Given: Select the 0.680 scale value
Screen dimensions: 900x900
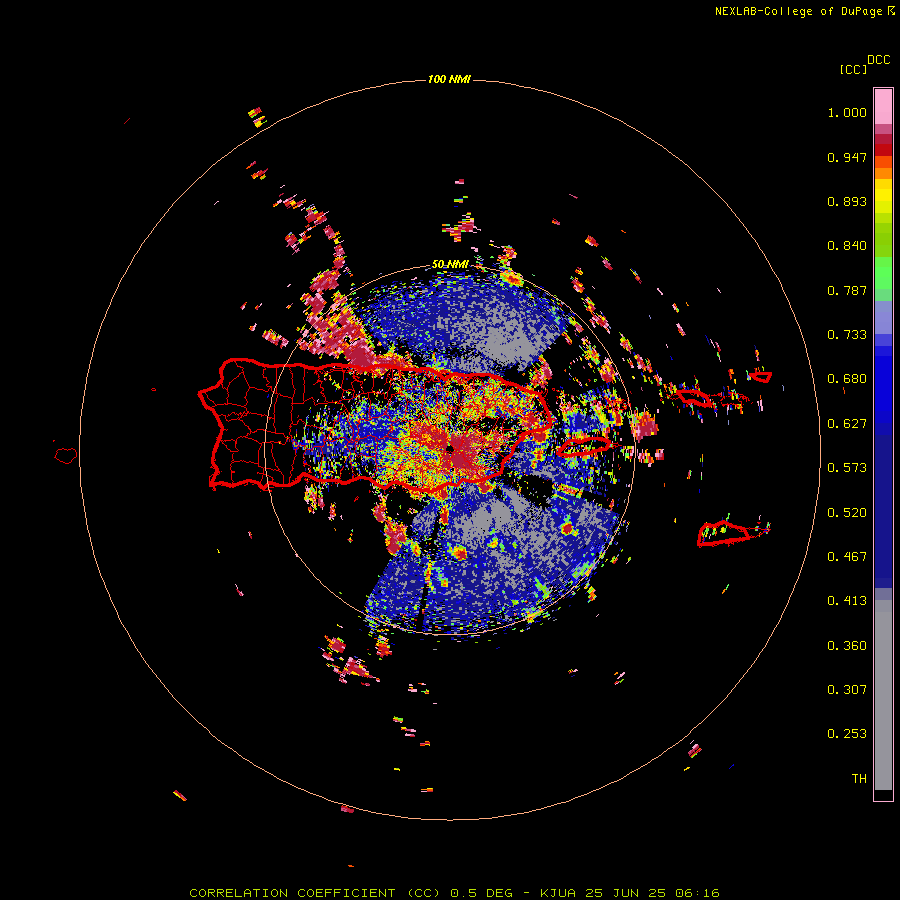Looking at the screenshot, I should pos(847,379).
